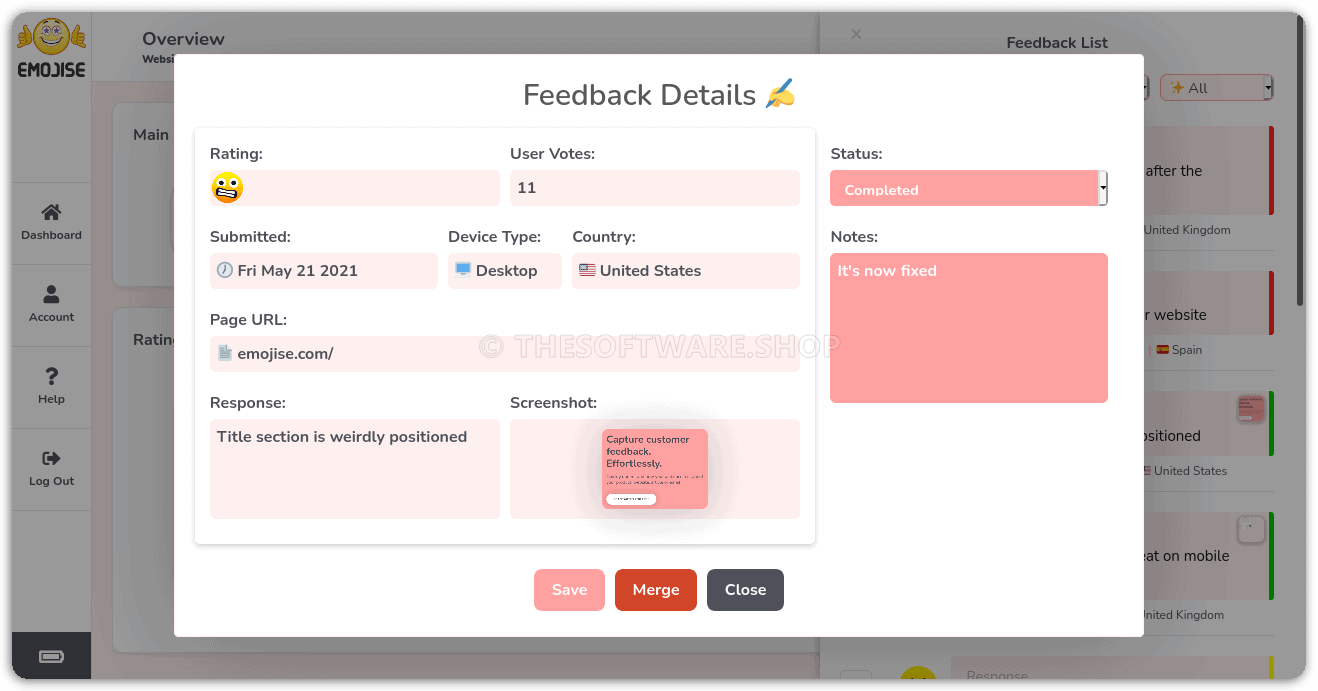Click the Feedback List panel's vertical scrollbar
Viewport: 1318px width, 691px height.
point(1300,160)
